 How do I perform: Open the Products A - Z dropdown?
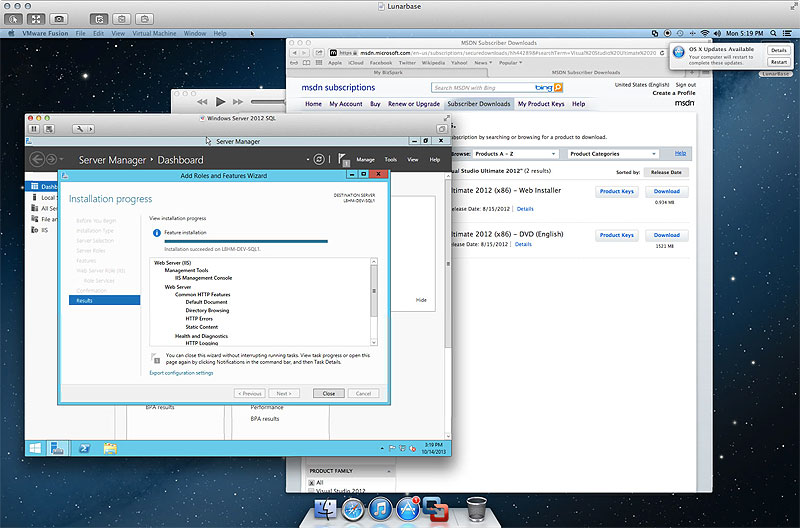515,154
